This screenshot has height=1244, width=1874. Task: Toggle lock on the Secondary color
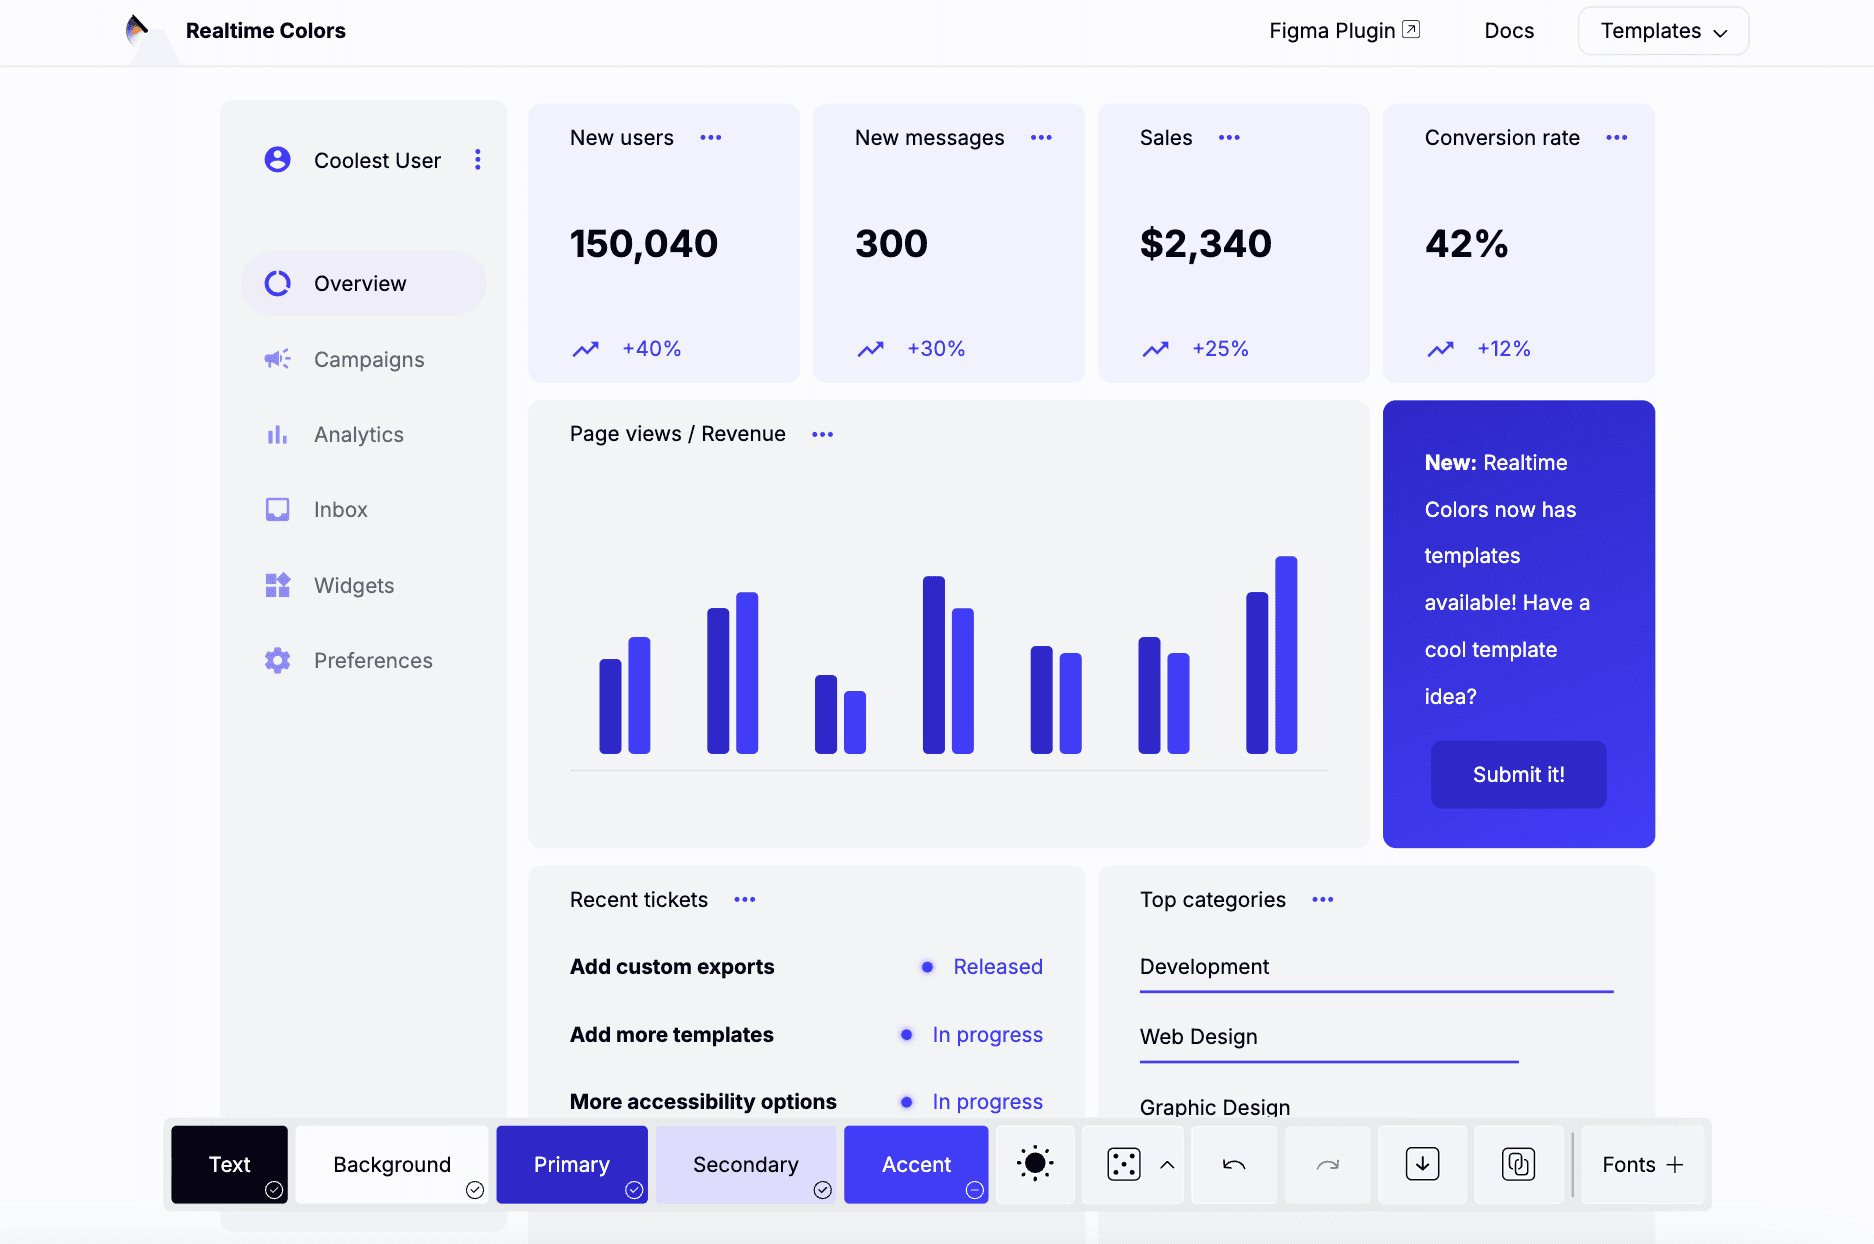pos(823,1190)
